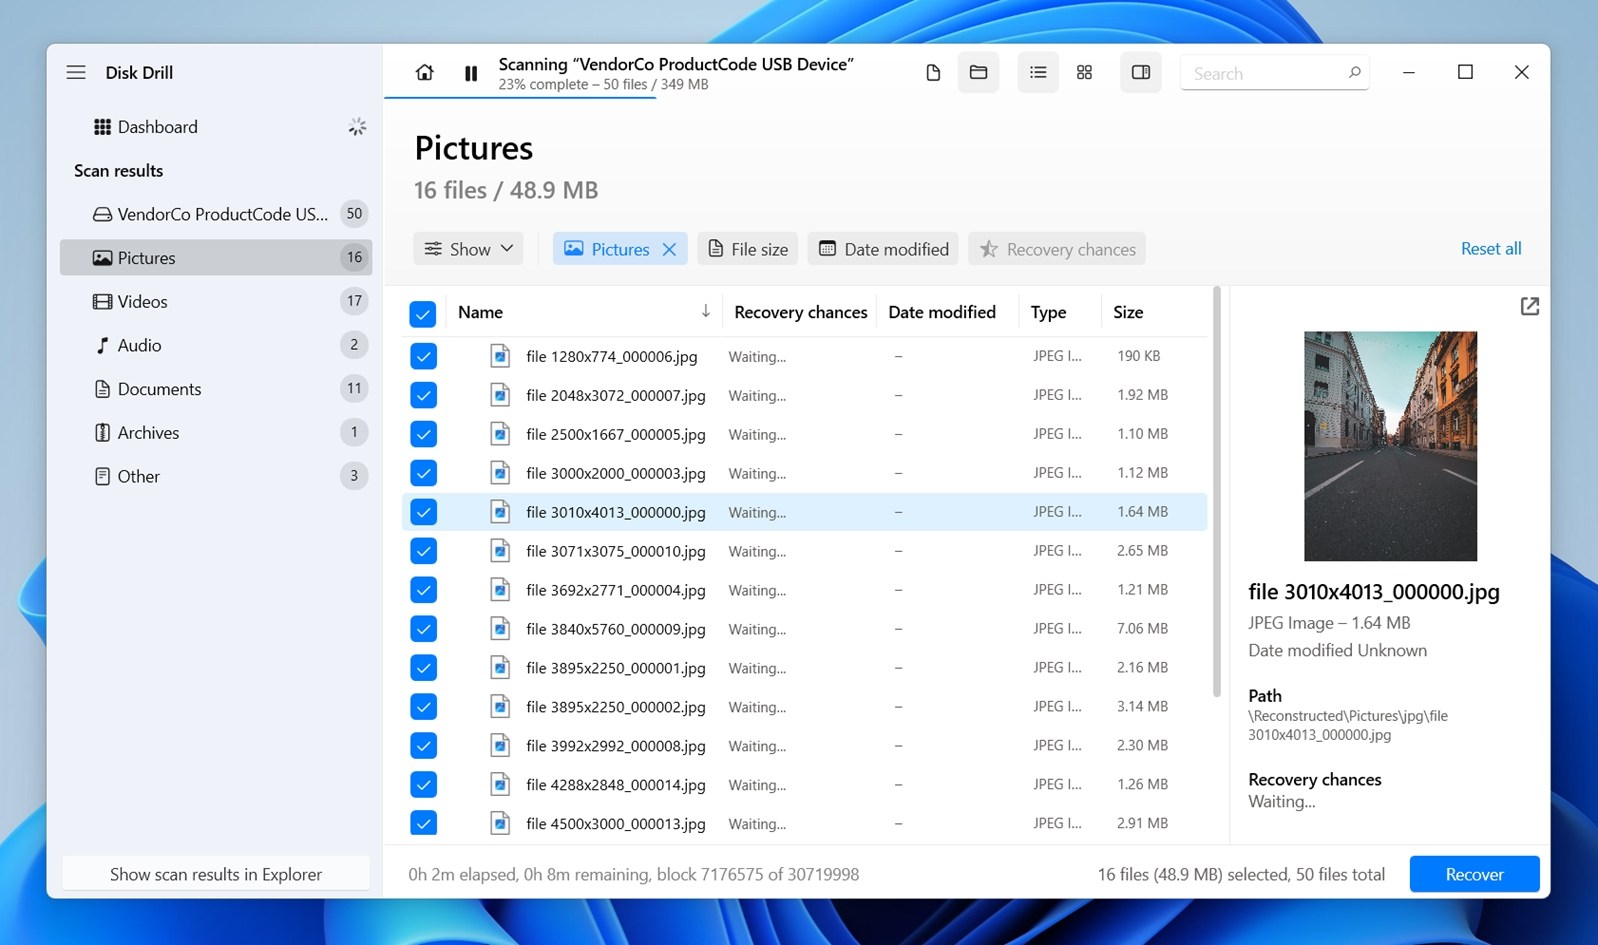
Task: Remove the Pictures filter
Action: point(669,249)
